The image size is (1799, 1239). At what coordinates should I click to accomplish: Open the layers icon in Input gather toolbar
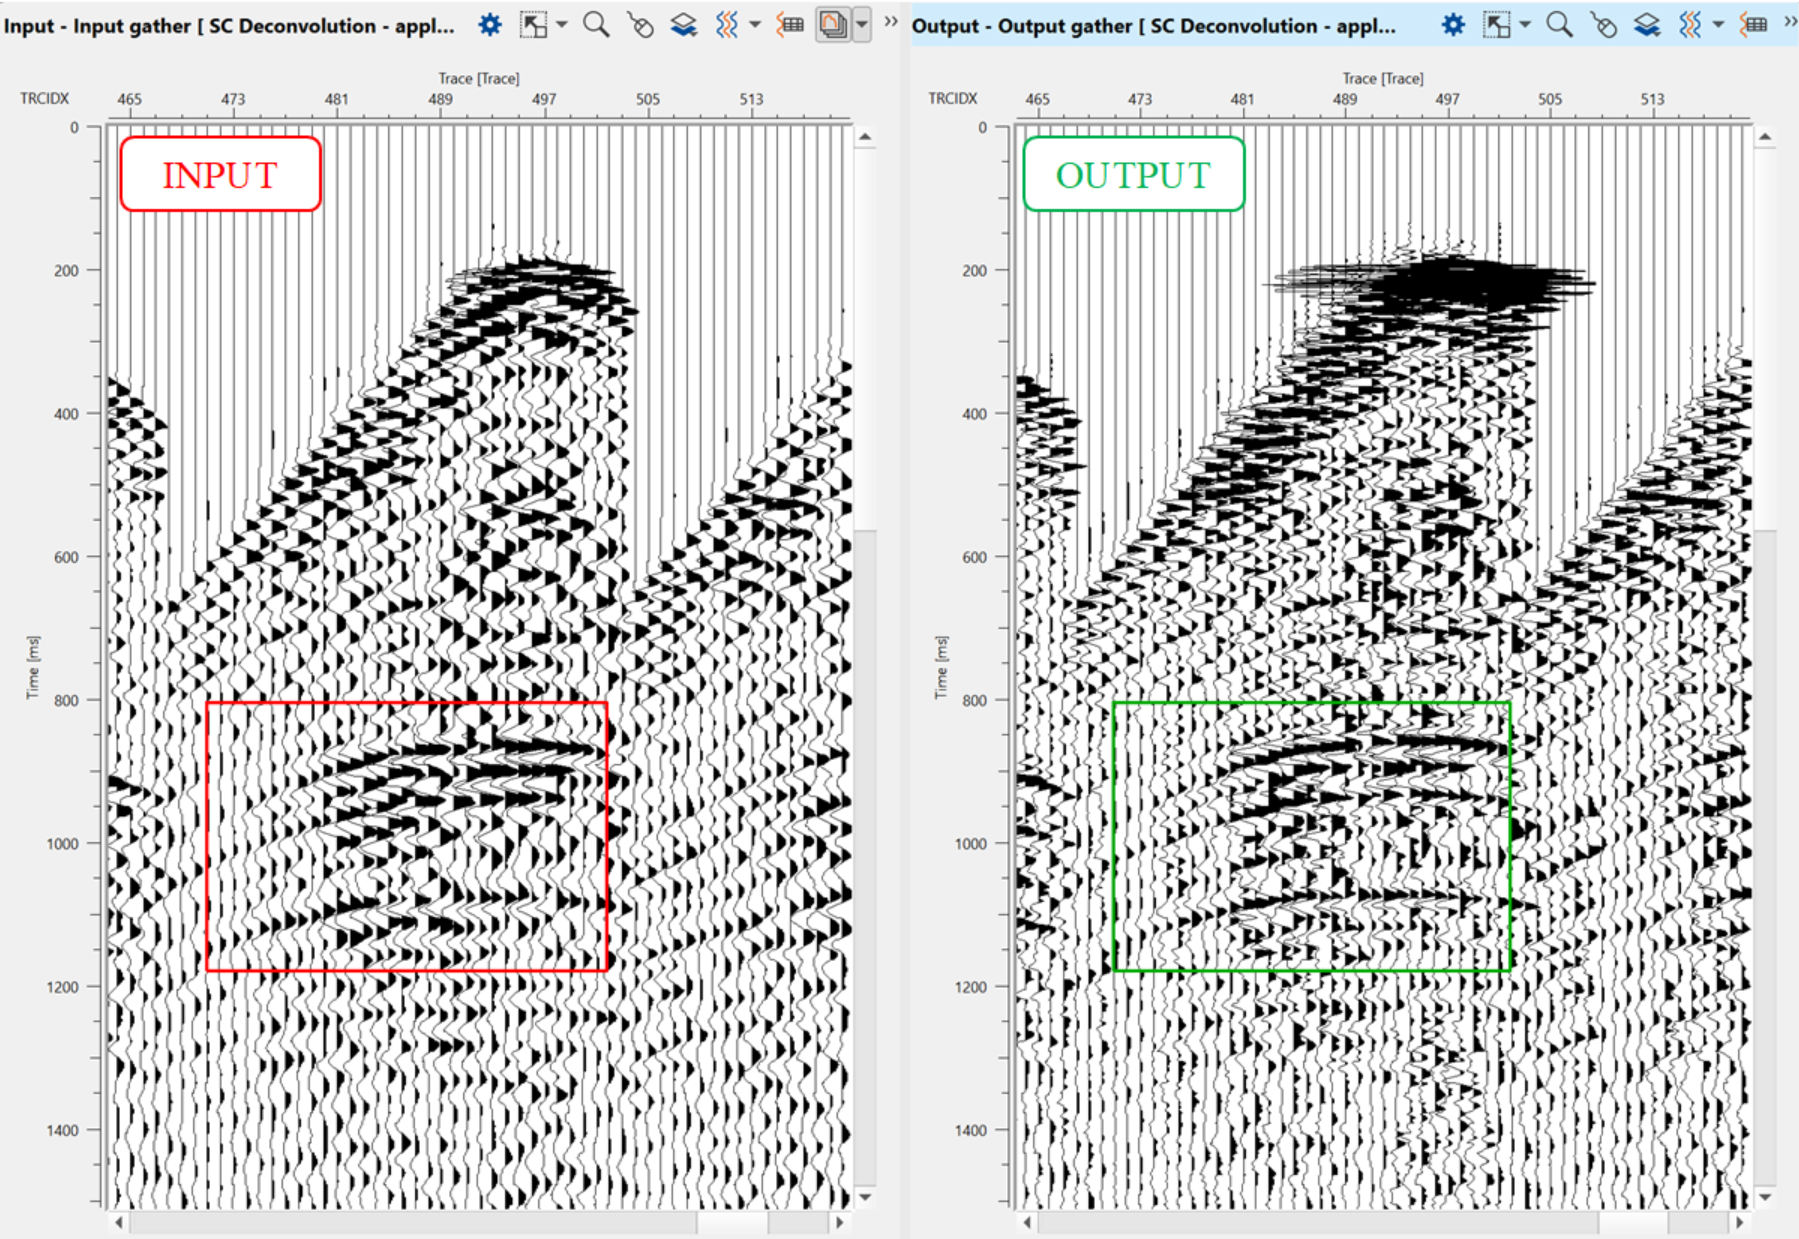point(684,25)
